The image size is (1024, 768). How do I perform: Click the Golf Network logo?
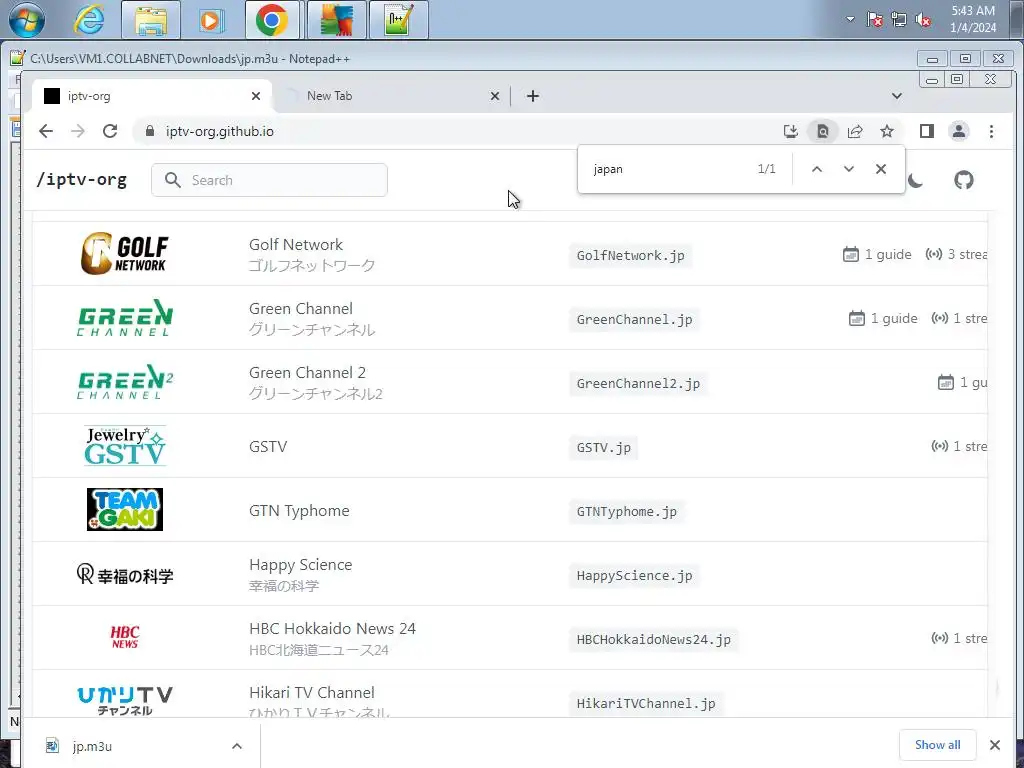tap(125, 253)
